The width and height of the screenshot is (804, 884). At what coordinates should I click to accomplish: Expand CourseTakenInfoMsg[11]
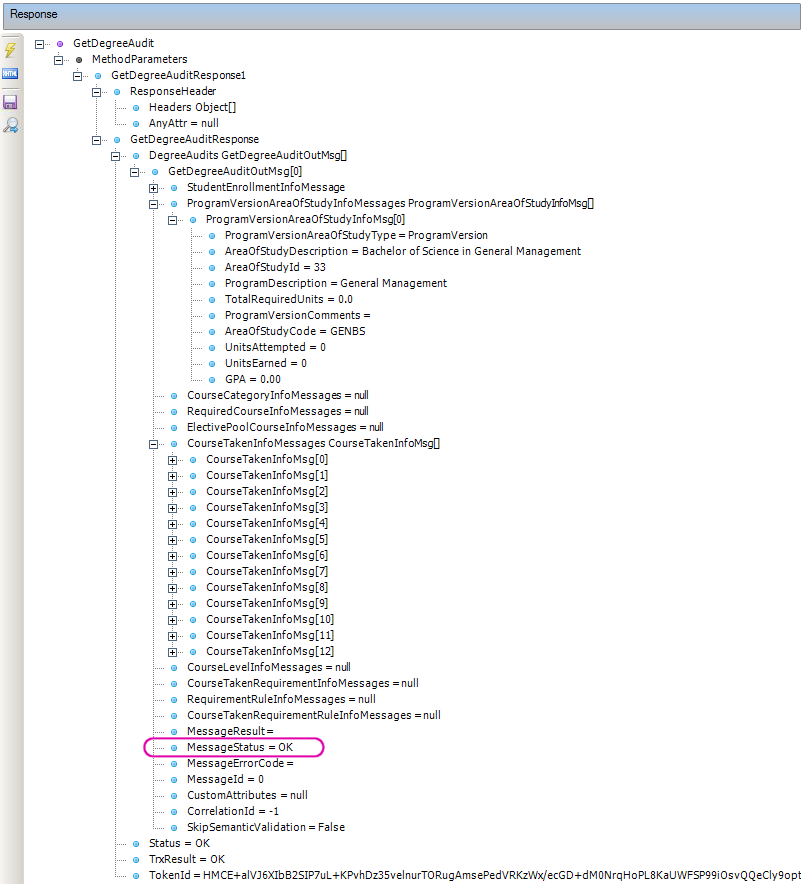click(173, 636)
